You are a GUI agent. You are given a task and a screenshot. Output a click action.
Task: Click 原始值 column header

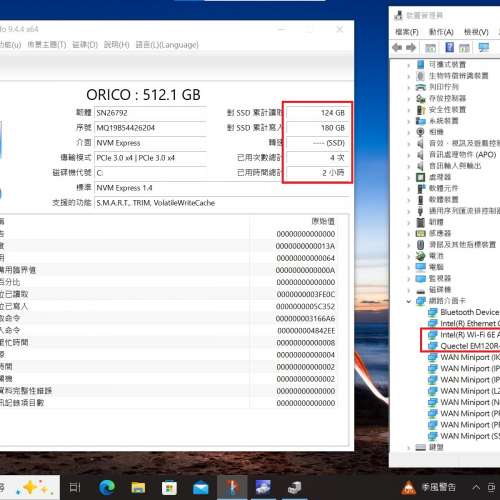click(x=323, y=221)
